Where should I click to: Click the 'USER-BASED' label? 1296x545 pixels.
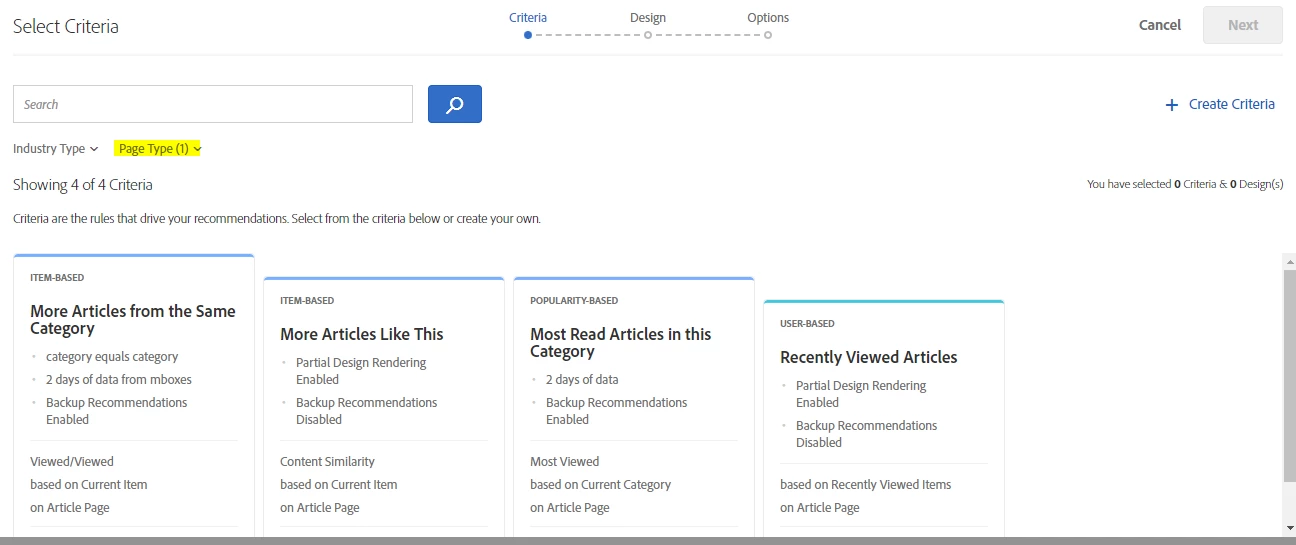coord(807,324)
